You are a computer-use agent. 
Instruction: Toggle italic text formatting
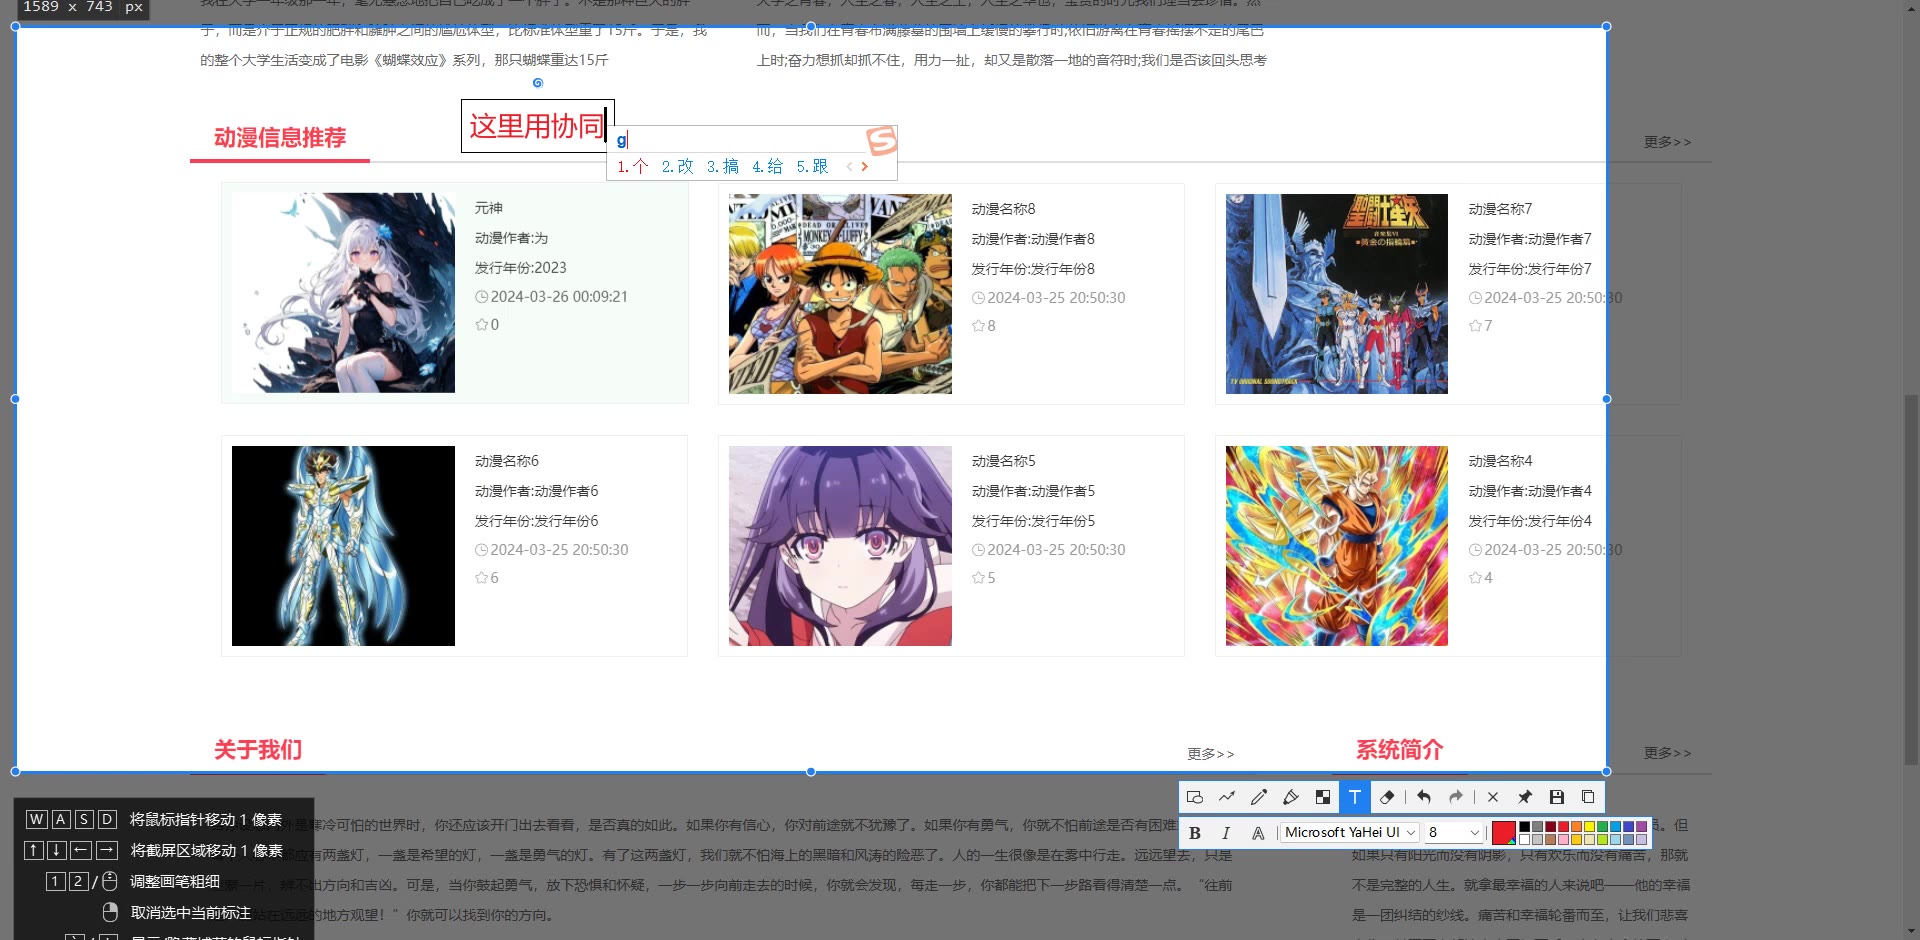[1226, 833]
